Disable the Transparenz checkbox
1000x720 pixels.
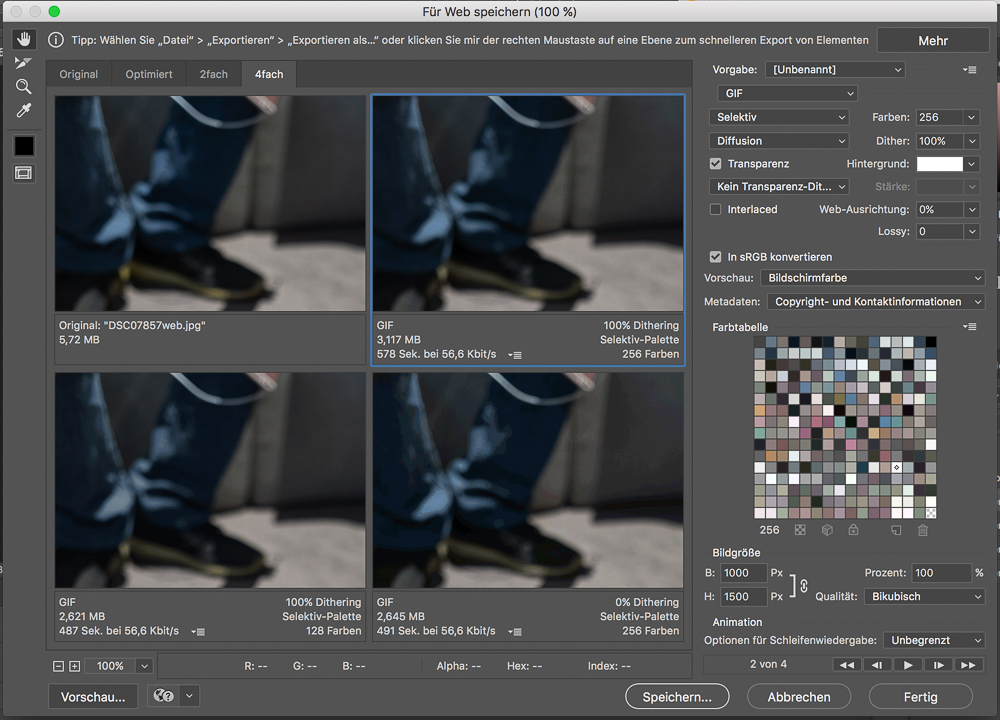[x=716, y=164]
